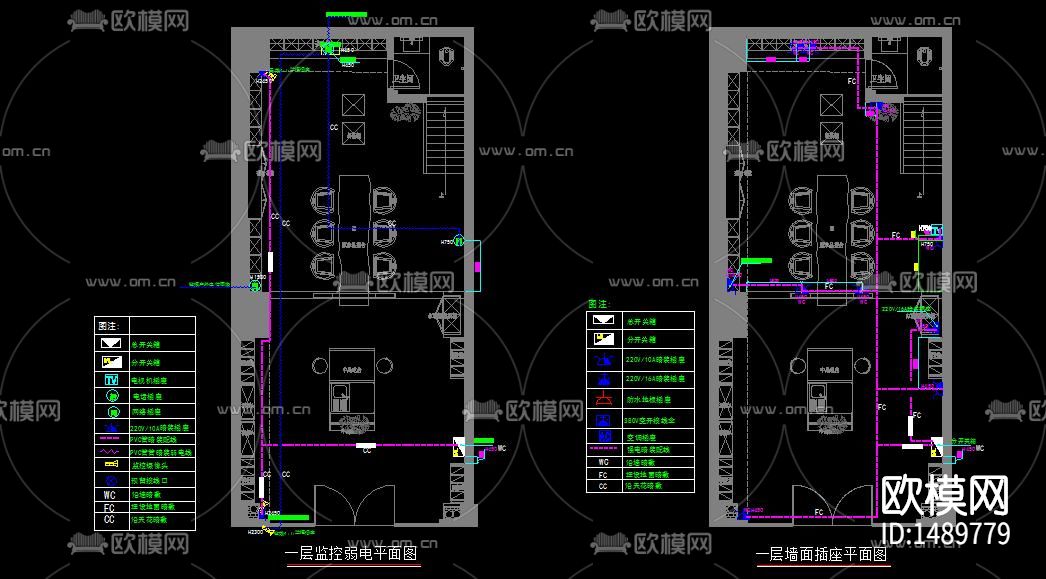Viewport: 1046px width, 579px height.
Task: Click the waterproof floor socket symbol in right legend
Action: (x=603, y=397)
